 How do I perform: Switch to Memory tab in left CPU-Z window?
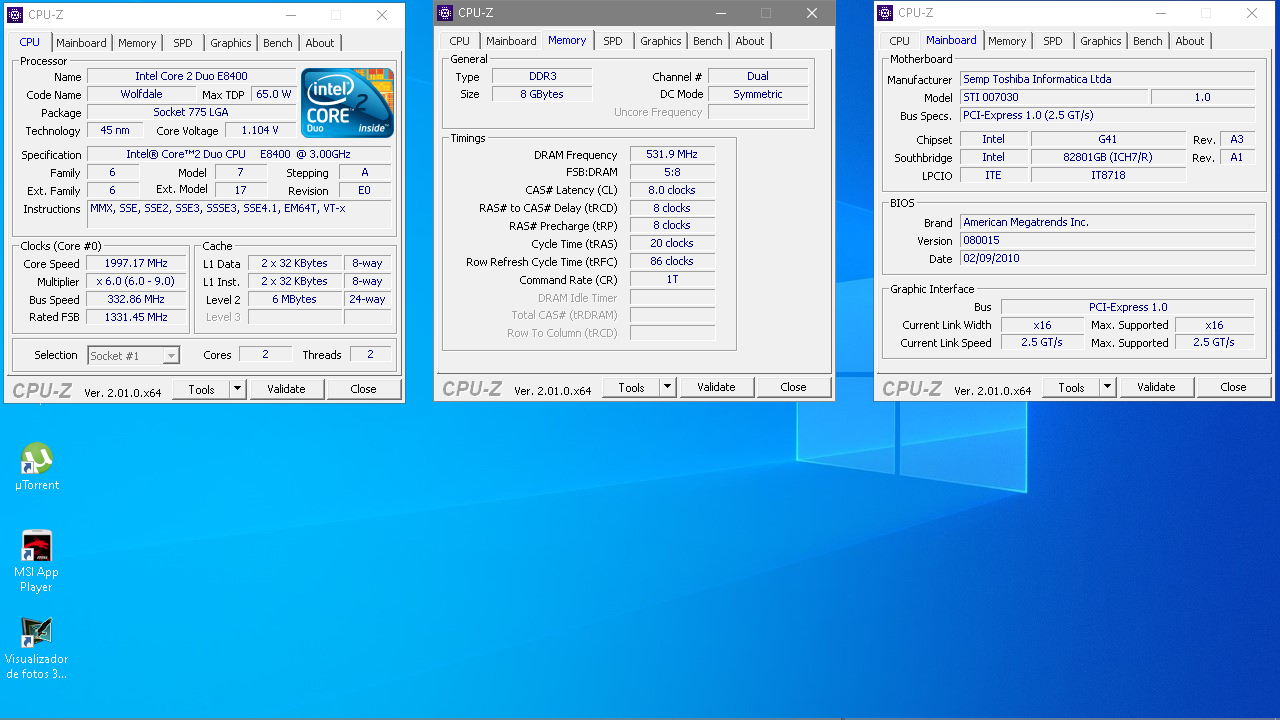(137, 43)
